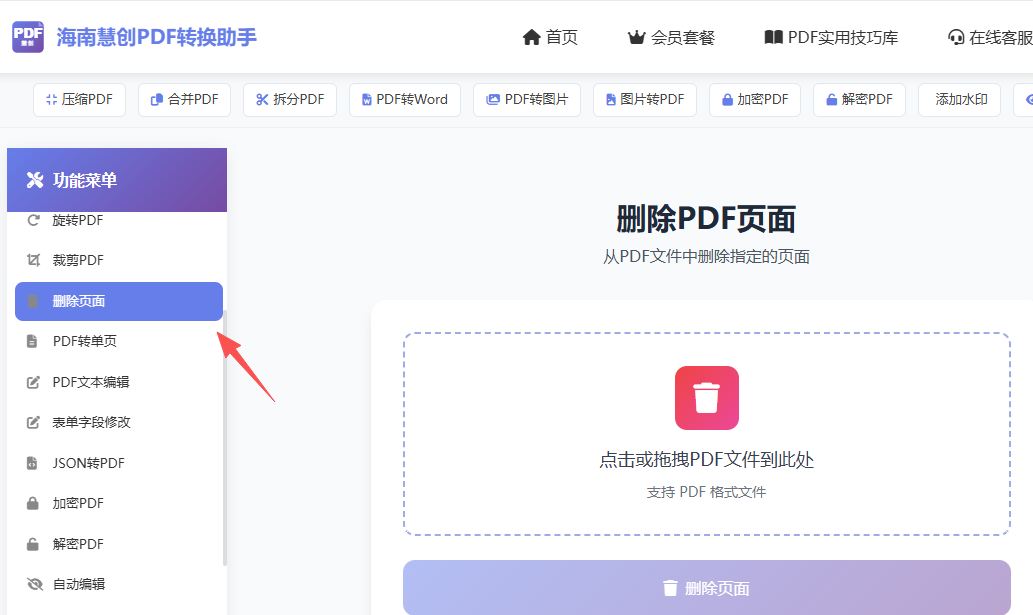Open 在线客服 online support

click(x=990, y=38)
